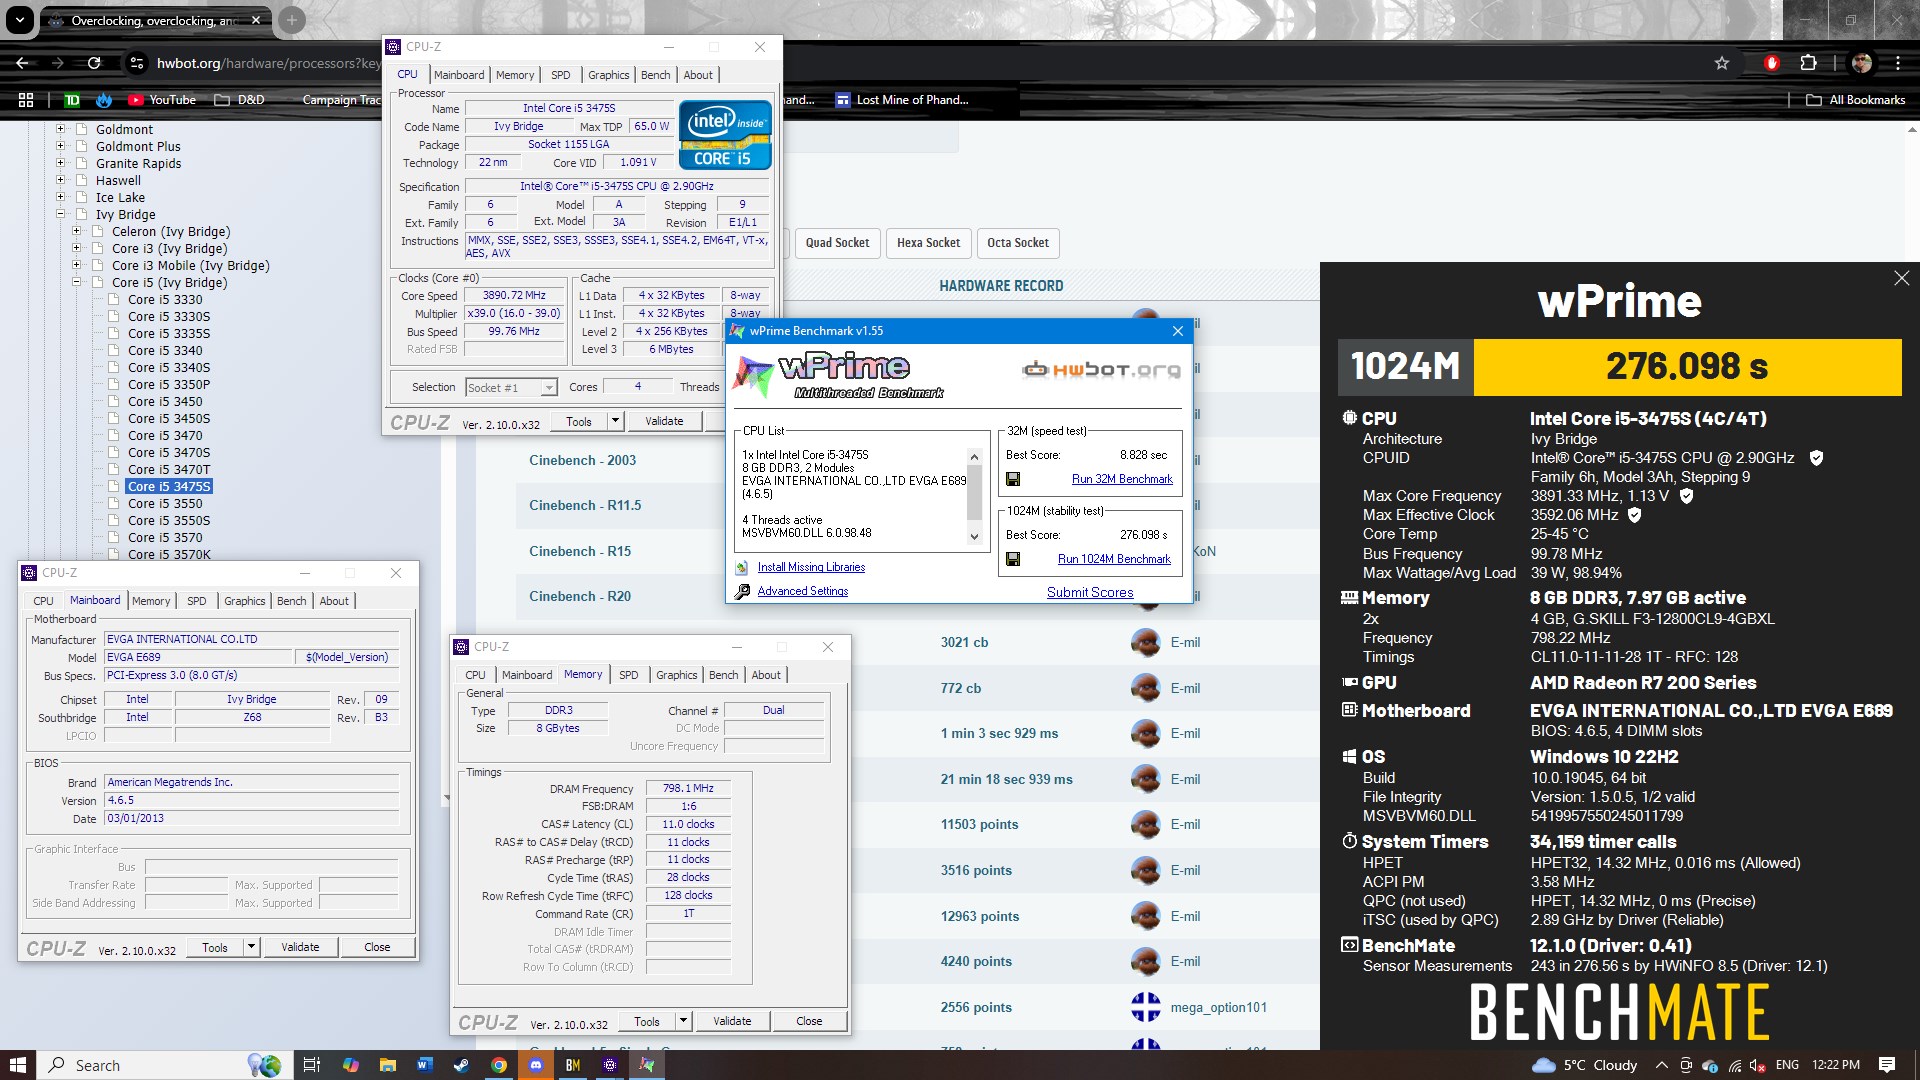This screenshot has width=1920, height=1080.
Task: Open the SPD tab in the Memory CPU-Z window
Action: point(628,675)
